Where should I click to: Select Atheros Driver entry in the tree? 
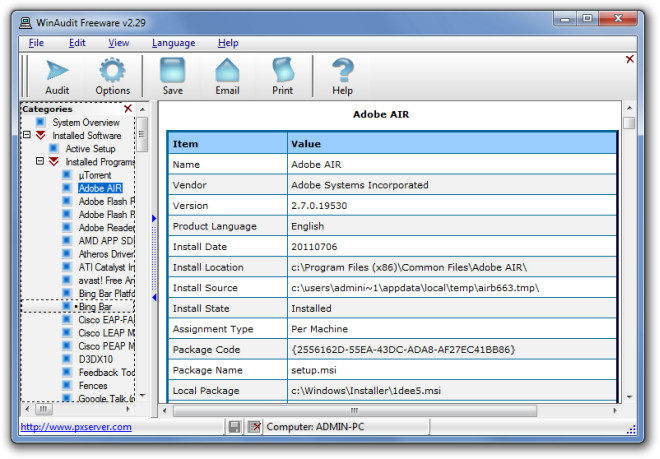point(106,254)
